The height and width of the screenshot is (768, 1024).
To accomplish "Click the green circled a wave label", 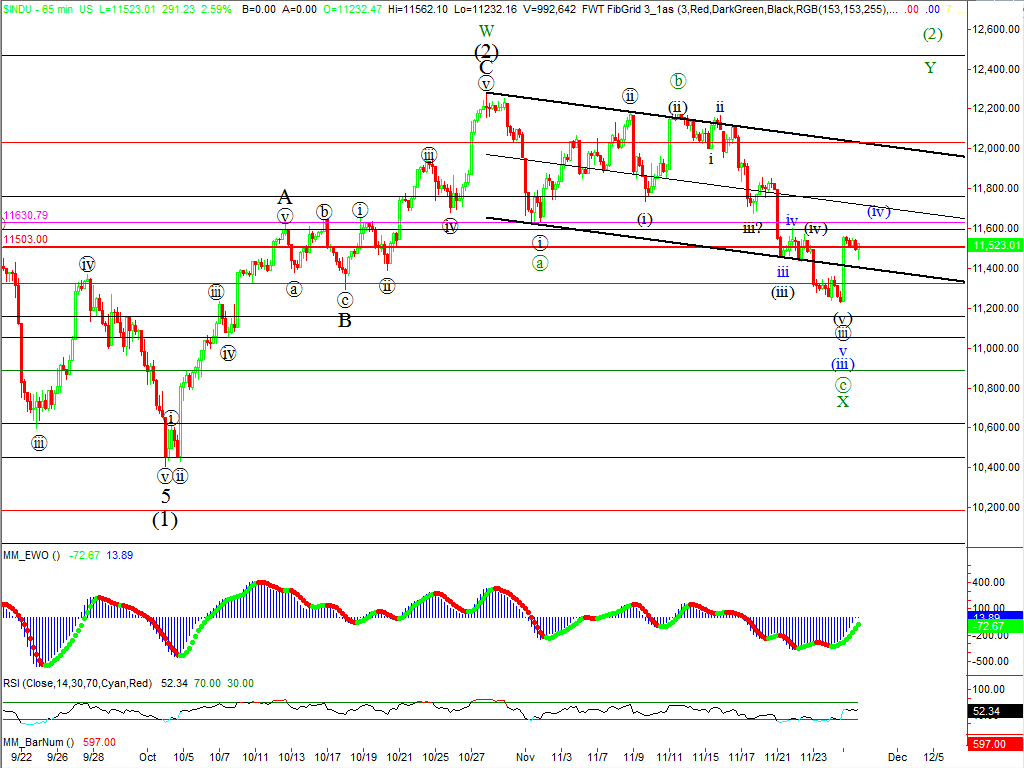I will (539, 263).
